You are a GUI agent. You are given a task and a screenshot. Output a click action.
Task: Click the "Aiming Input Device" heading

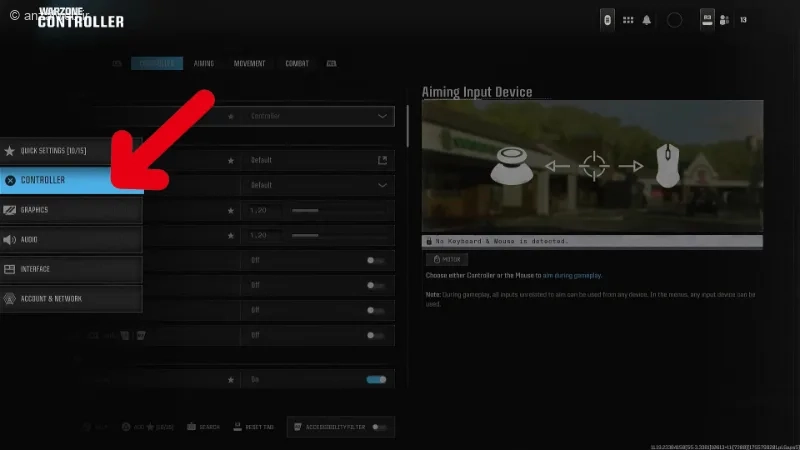(x=477, y=92)
